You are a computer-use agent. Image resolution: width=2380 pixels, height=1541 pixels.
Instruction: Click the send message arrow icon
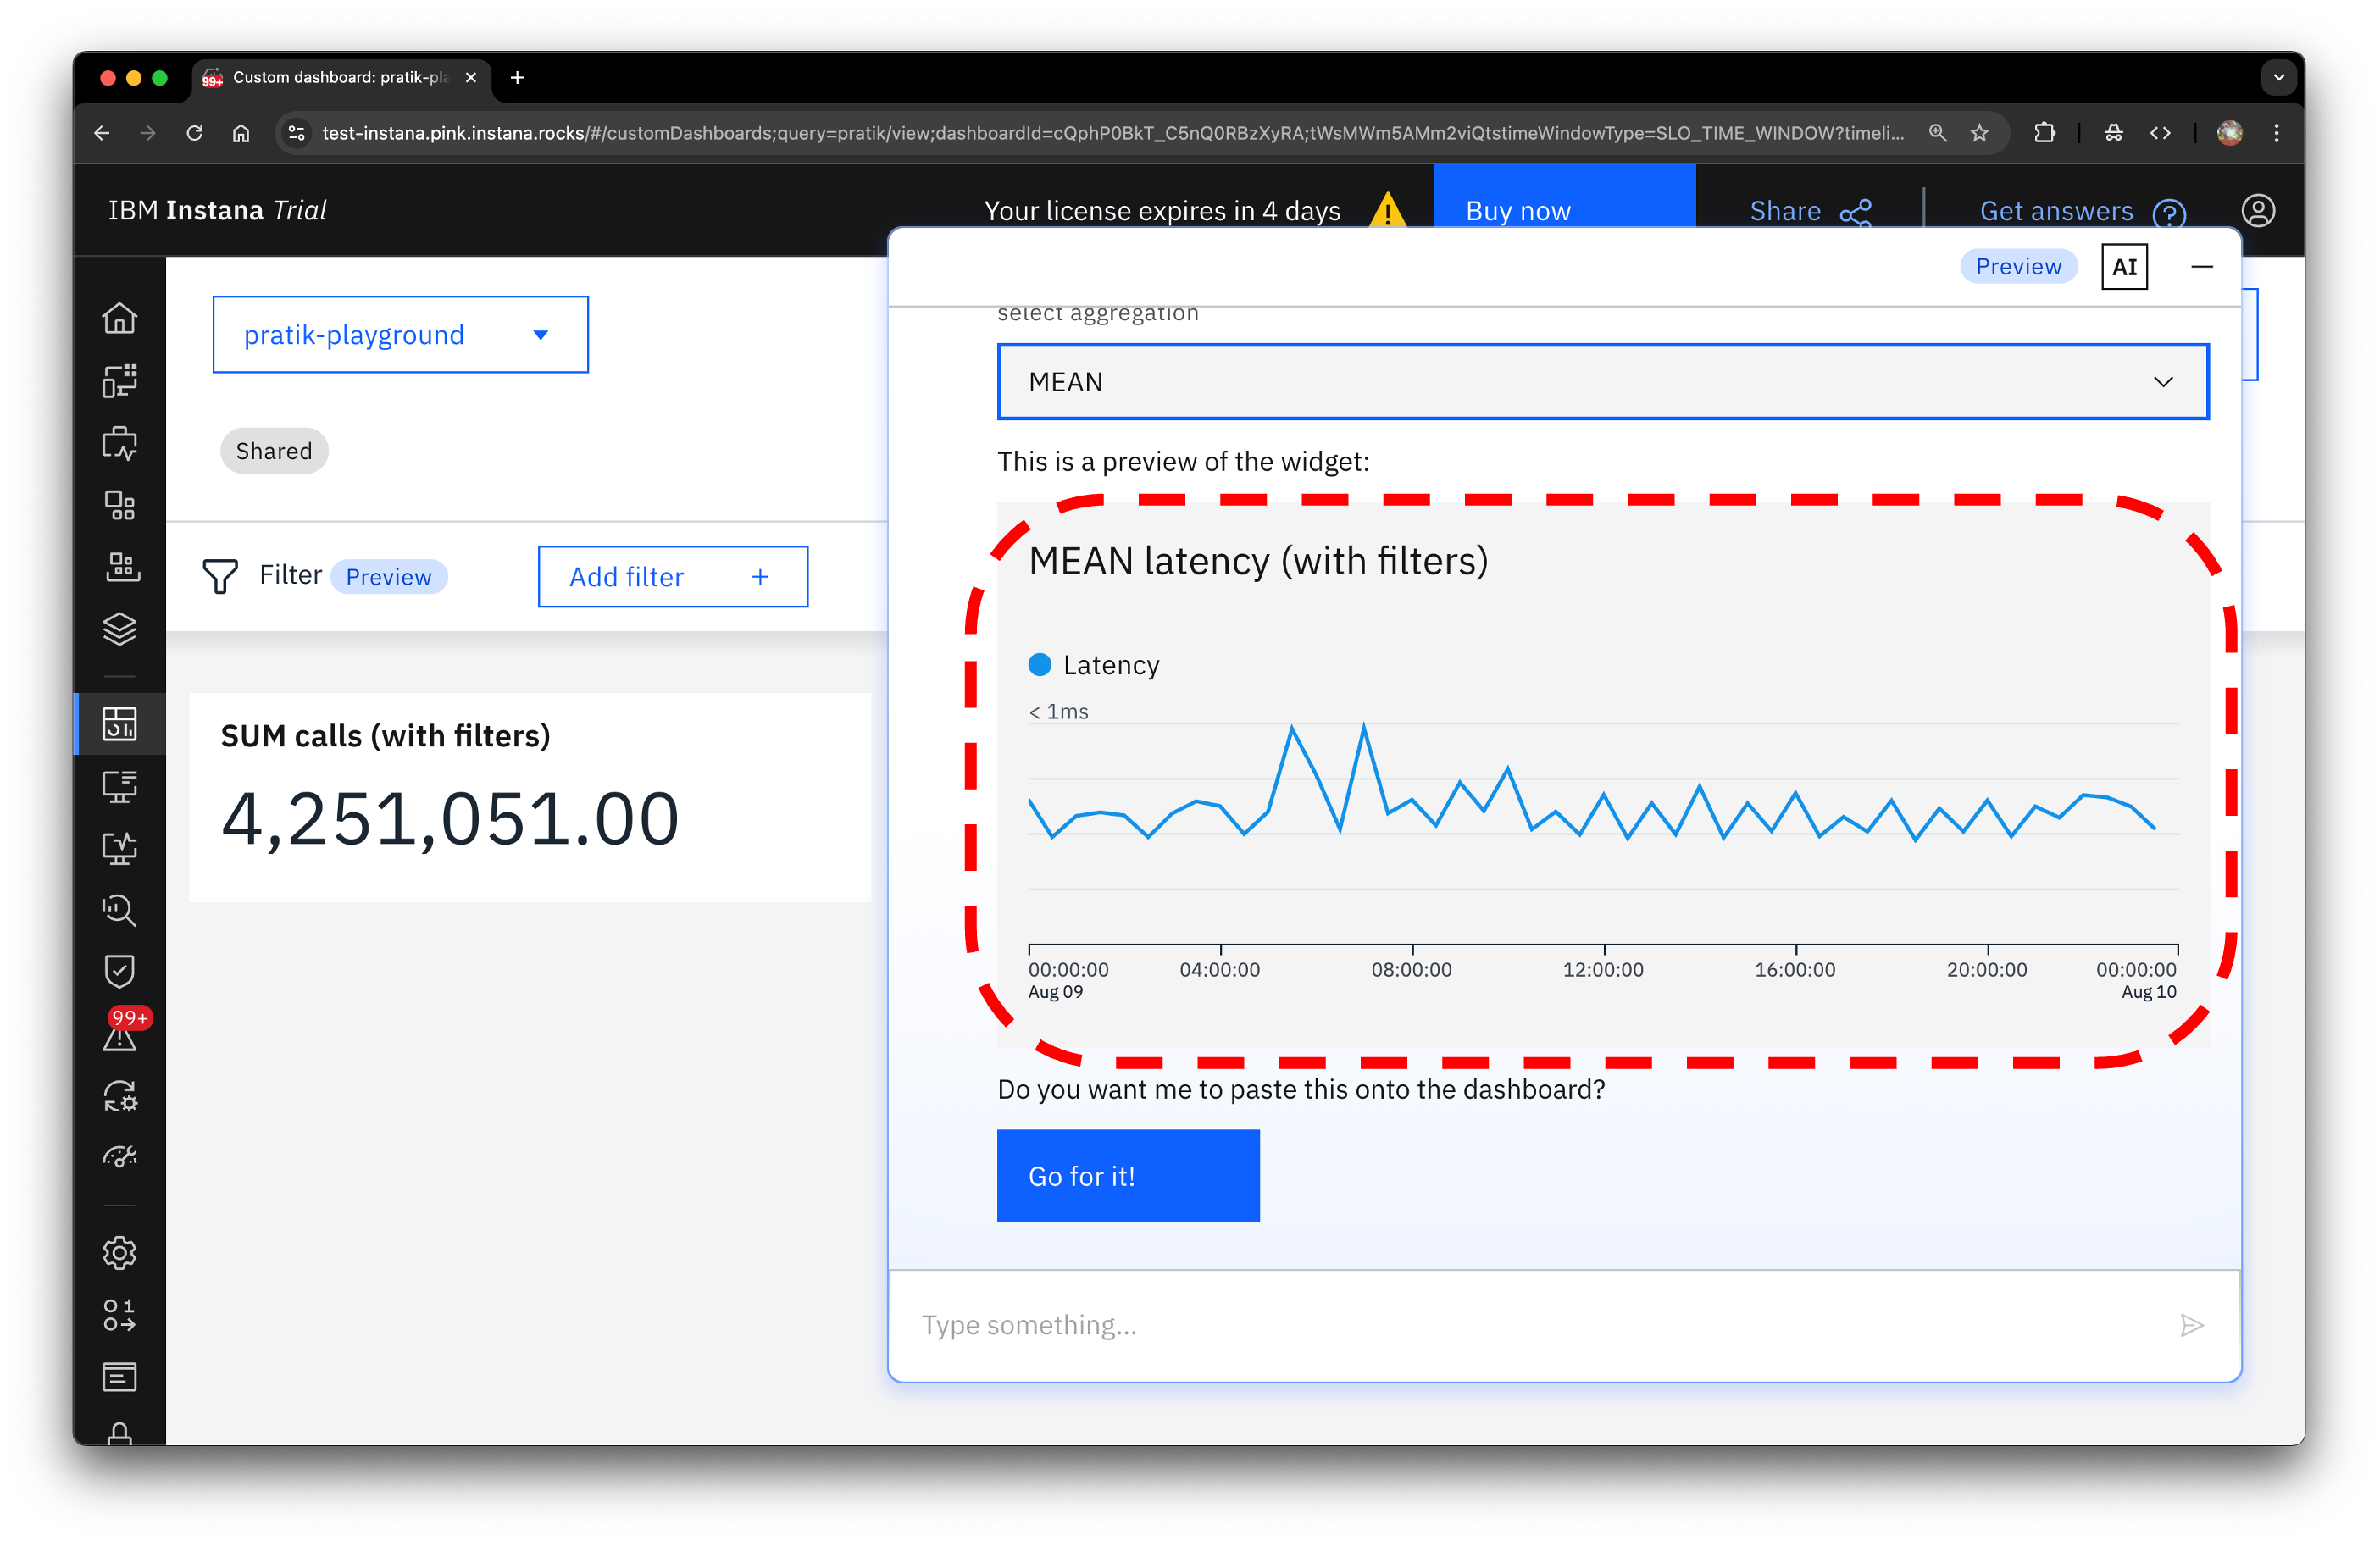tap(2191, 1325)
